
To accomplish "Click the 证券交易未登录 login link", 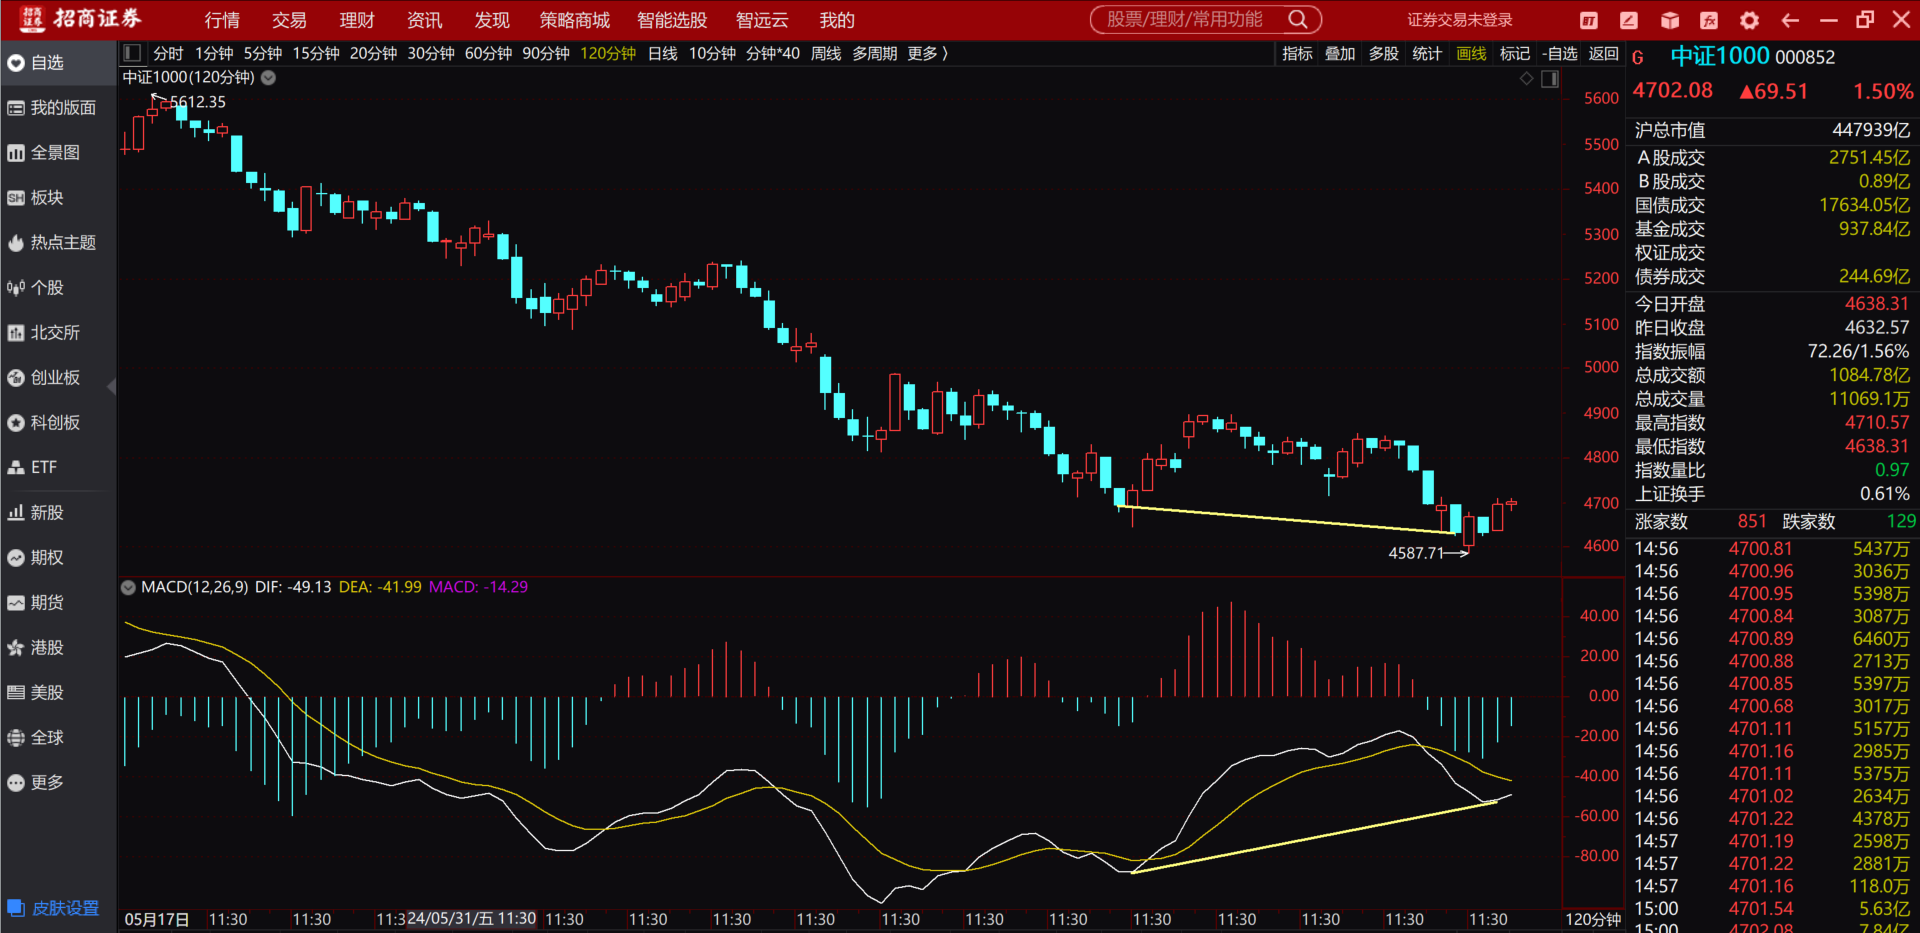I will (1460, 20).
